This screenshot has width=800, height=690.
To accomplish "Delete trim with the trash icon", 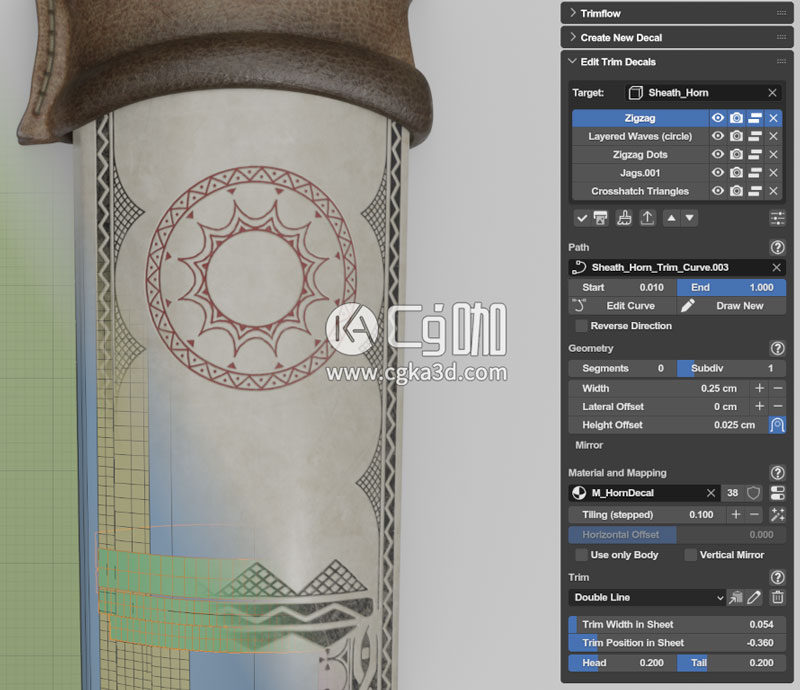I will 777,597.
